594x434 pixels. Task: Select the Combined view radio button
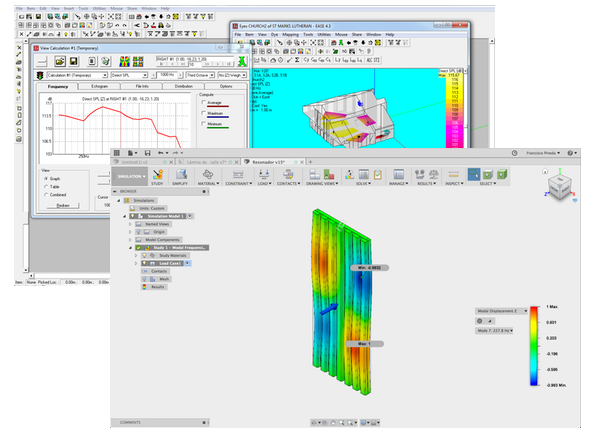46,195
